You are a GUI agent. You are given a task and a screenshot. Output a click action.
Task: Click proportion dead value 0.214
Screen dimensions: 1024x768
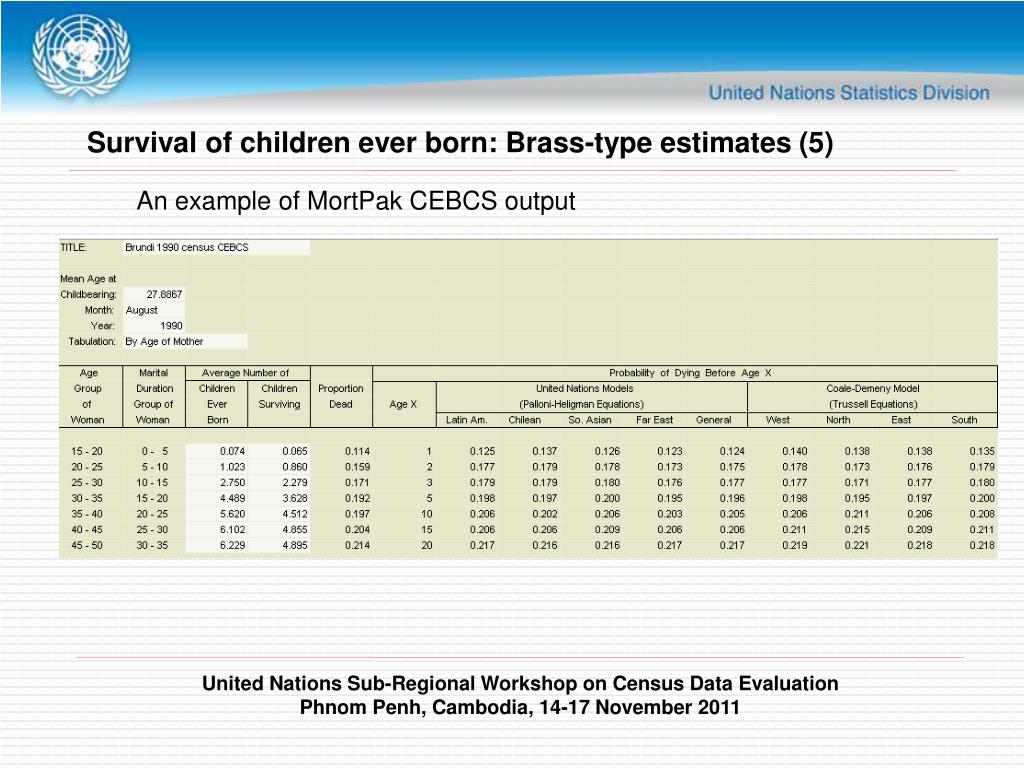click(x=357, y=545)
